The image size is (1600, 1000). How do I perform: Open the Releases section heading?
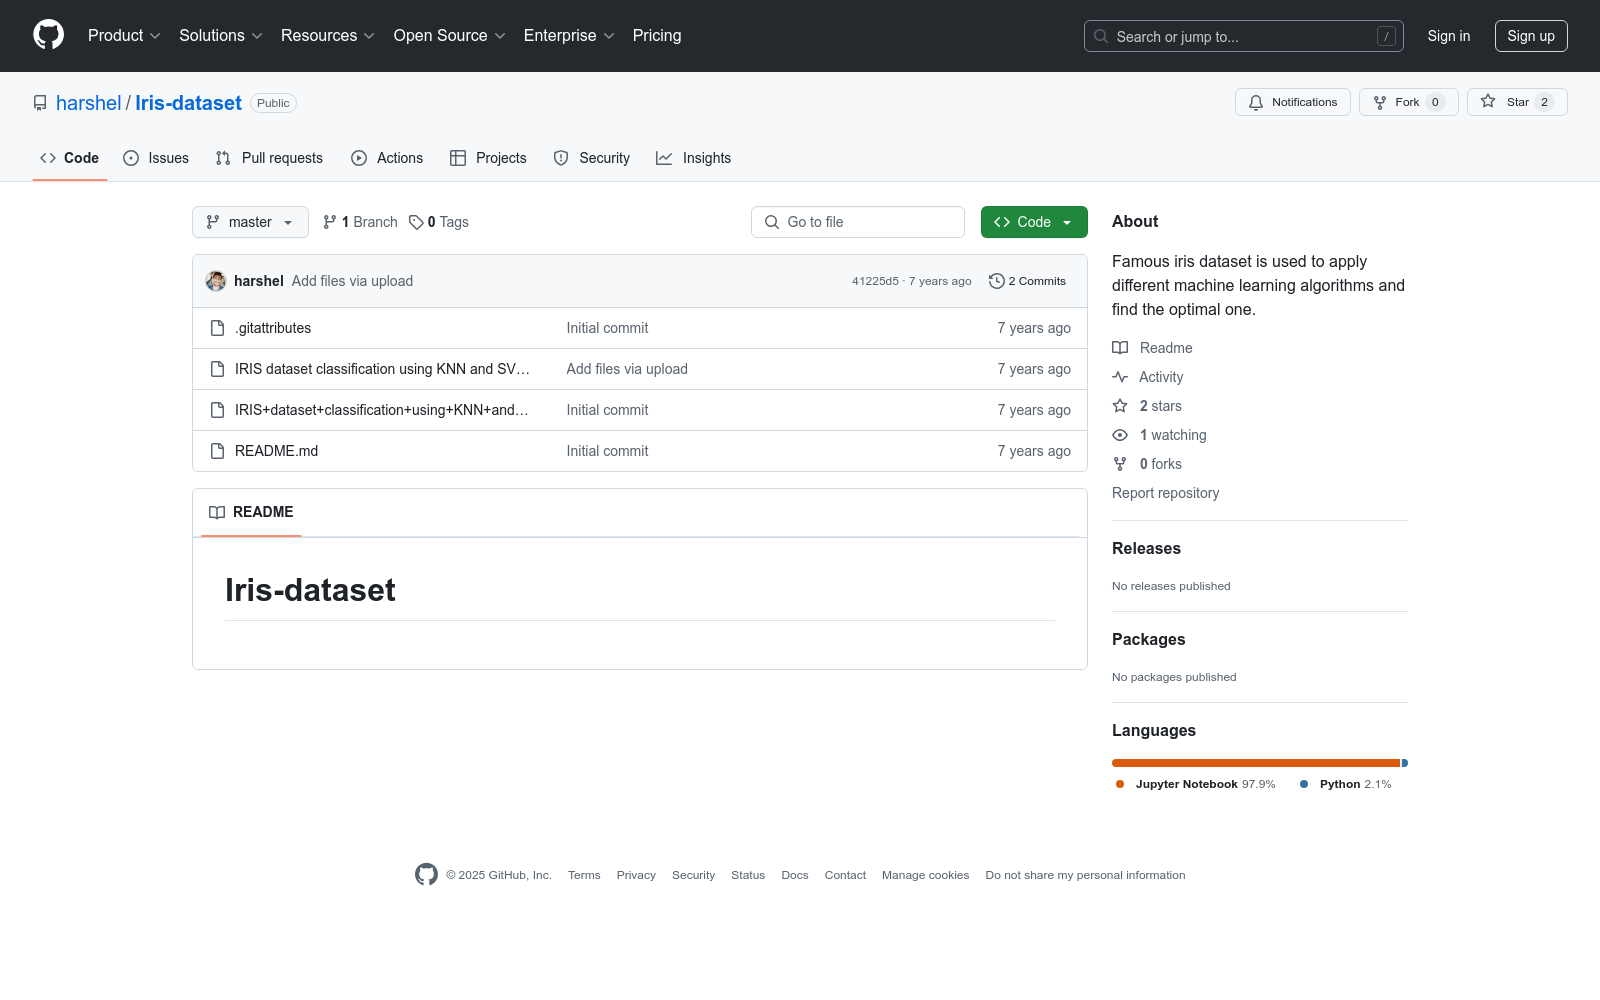click(1146, 548)
